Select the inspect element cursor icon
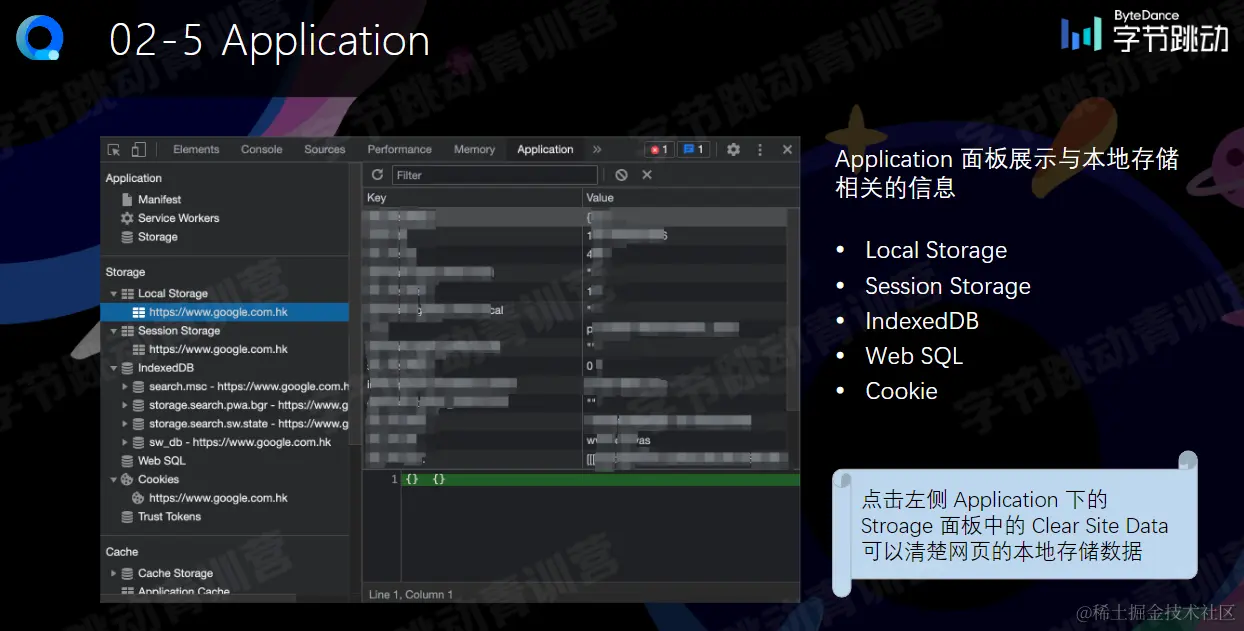Viewport: 1244px width, 631px height. click(x=112, y=148)
